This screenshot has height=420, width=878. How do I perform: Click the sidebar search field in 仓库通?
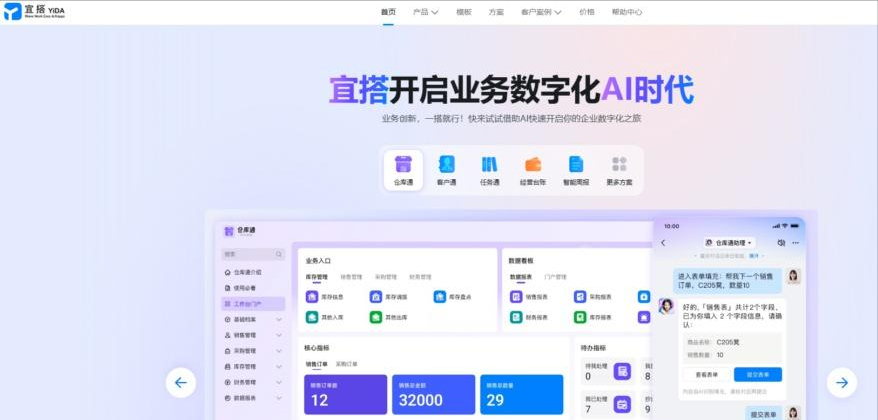pyautogui.click(x=253, y=254)
